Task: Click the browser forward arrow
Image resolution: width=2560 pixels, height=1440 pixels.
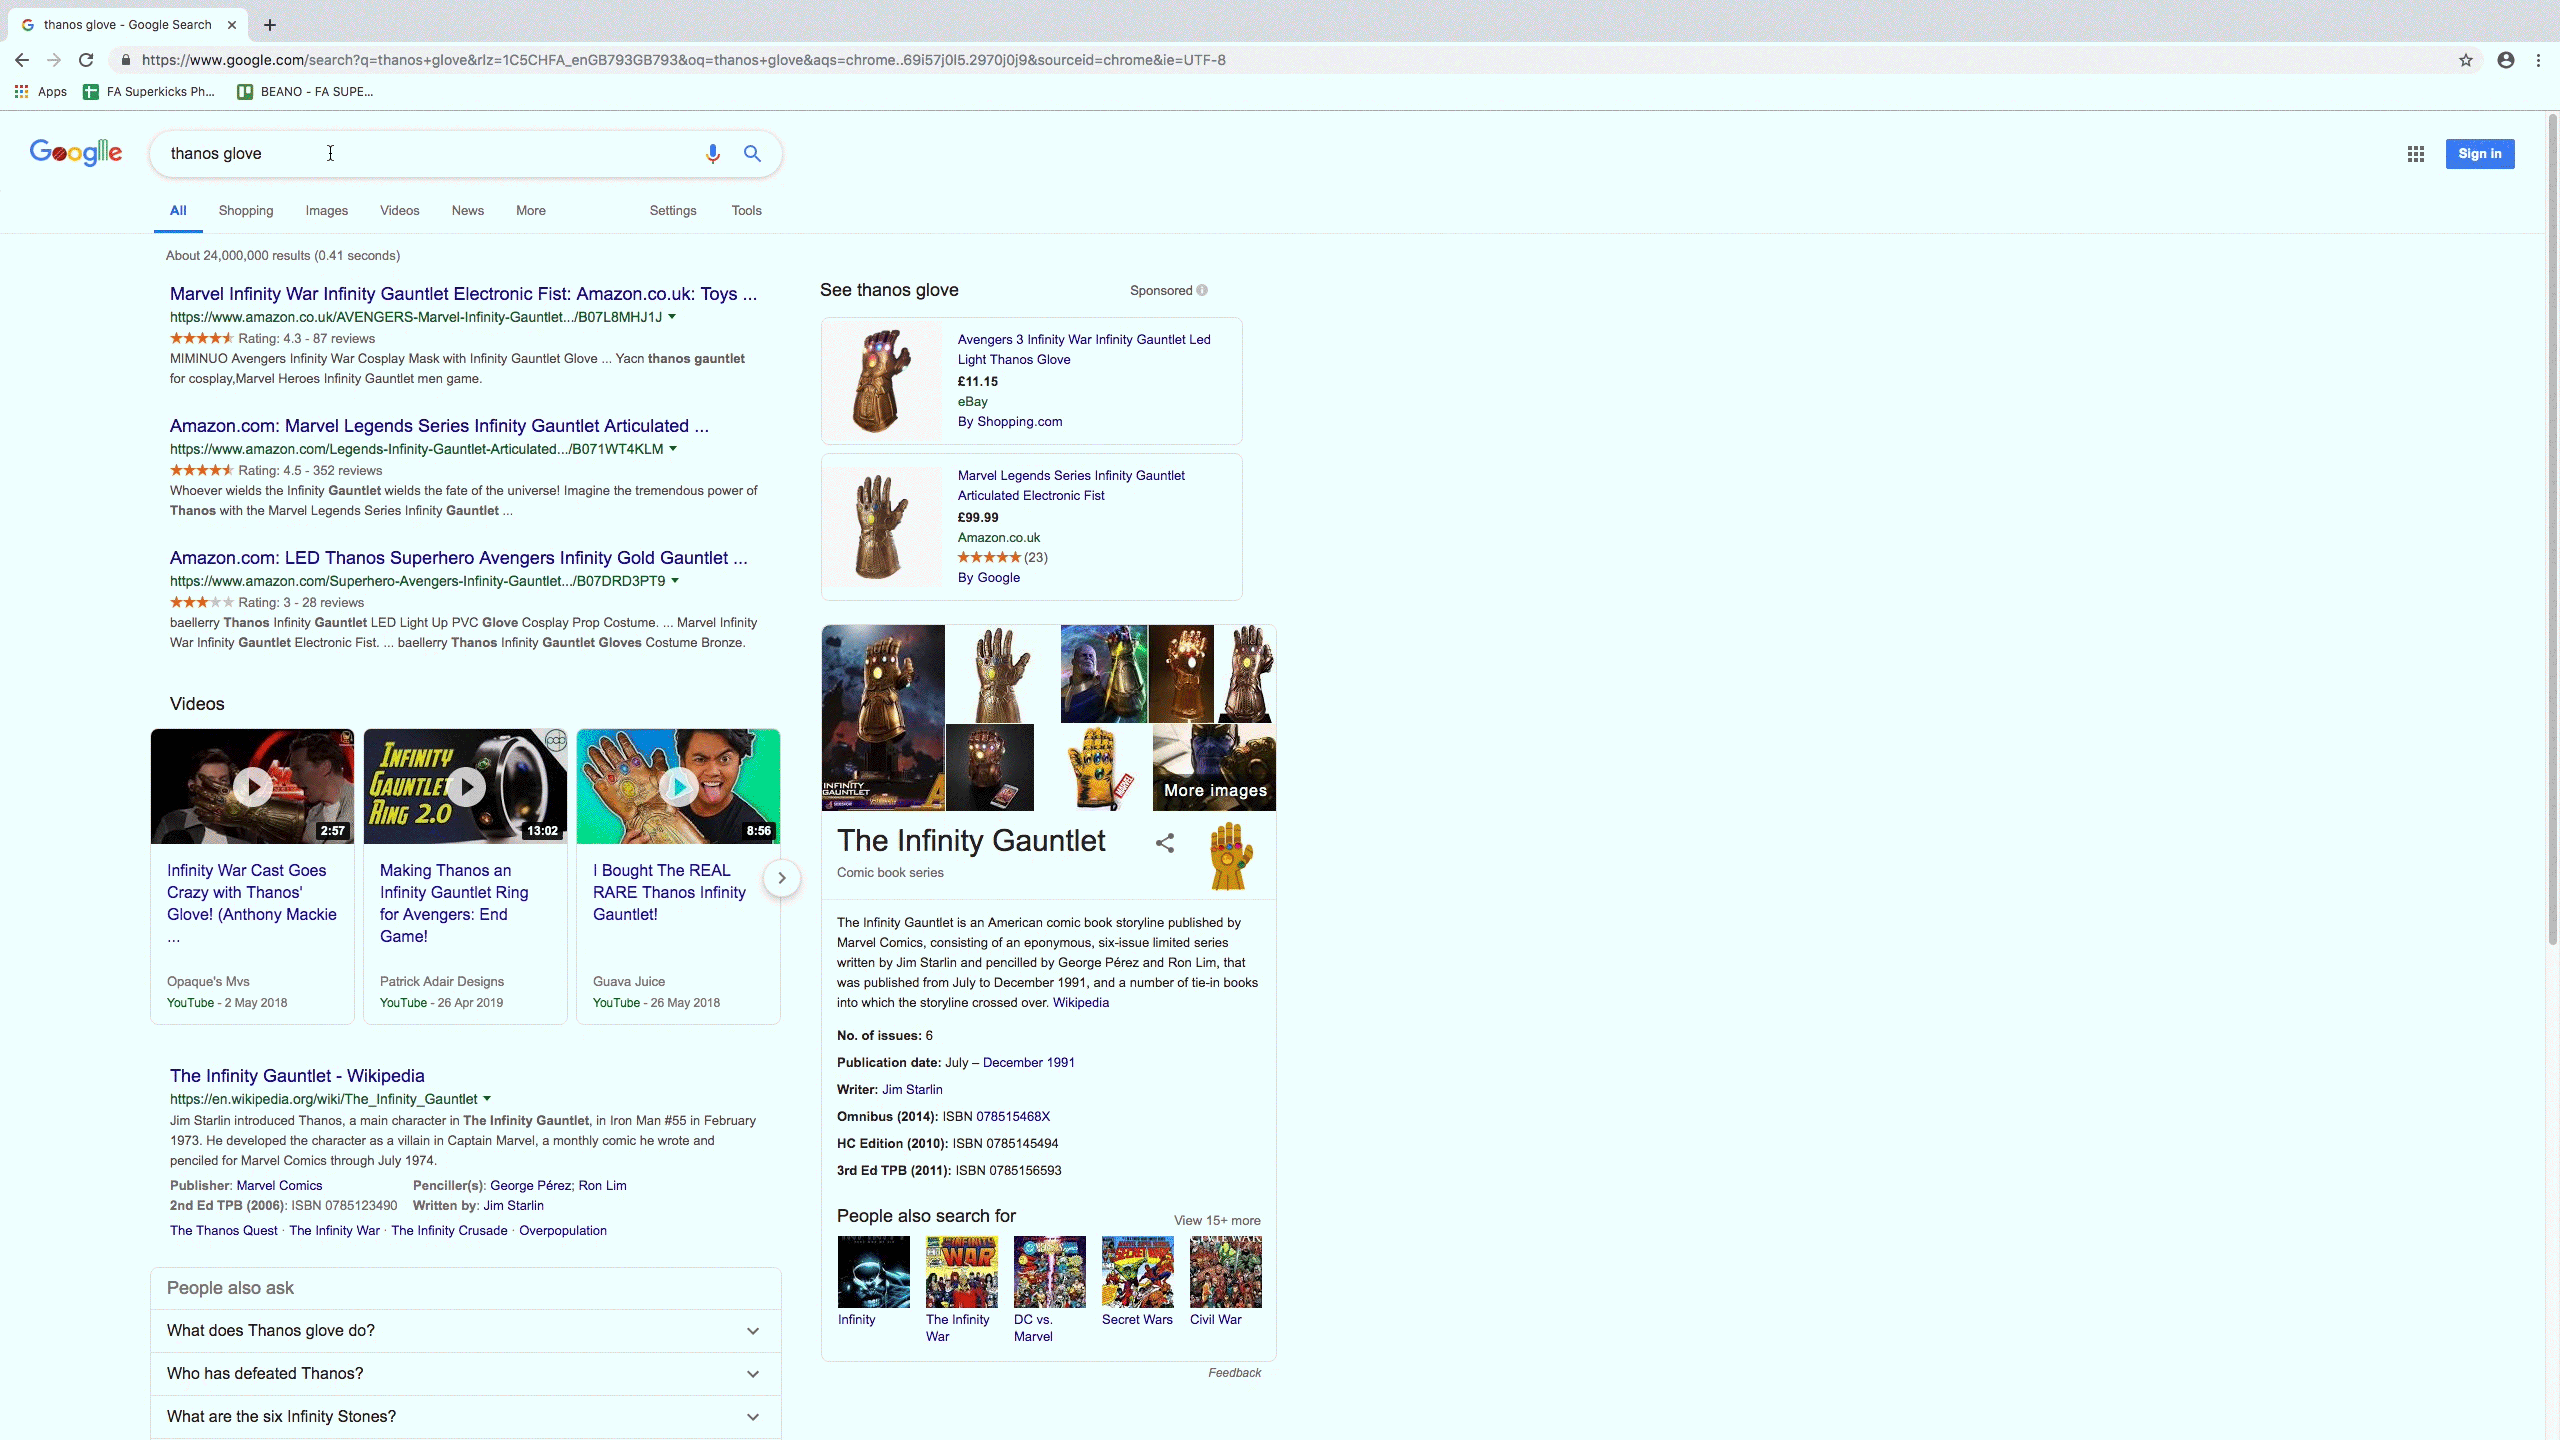Action: [x=54, y=60]
